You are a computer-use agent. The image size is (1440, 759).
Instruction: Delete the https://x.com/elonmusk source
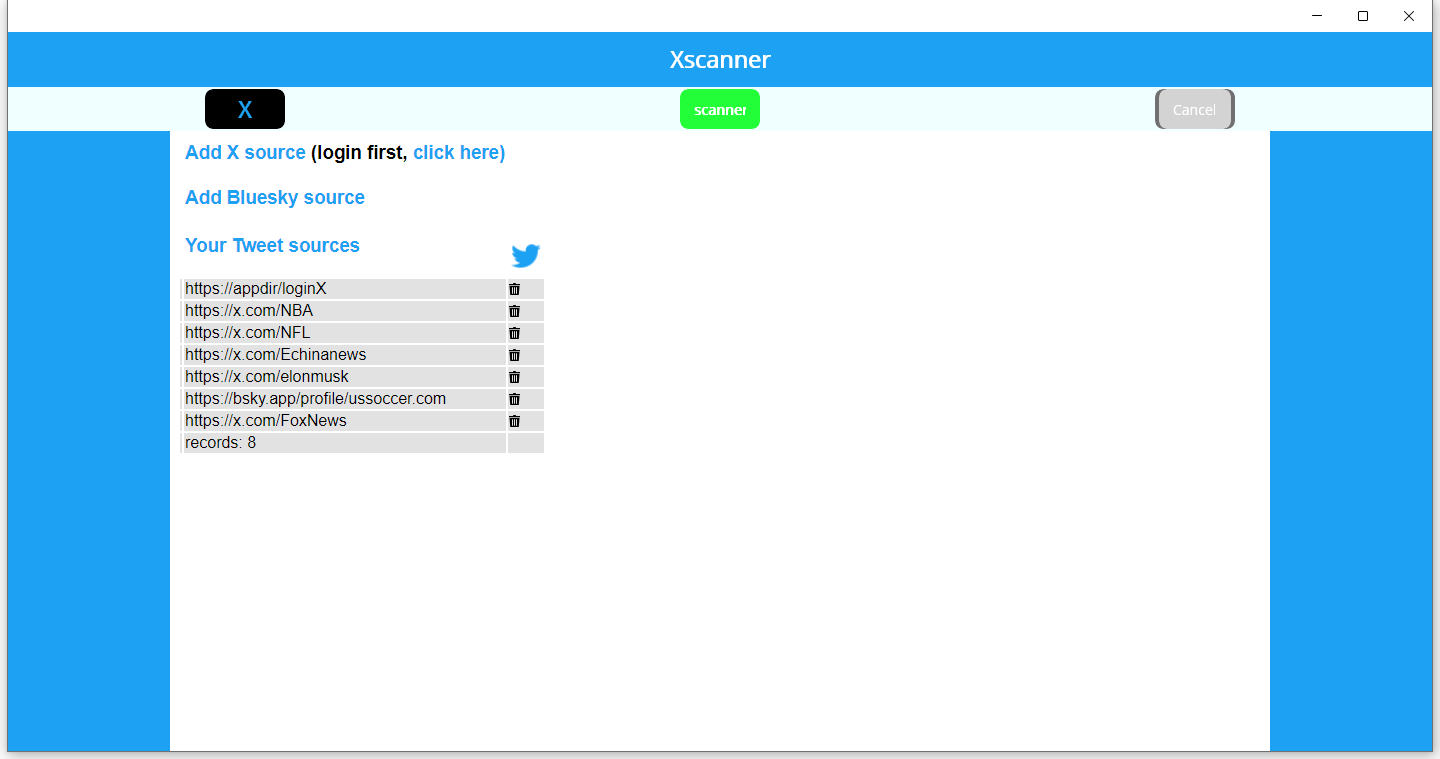point(514,377)
